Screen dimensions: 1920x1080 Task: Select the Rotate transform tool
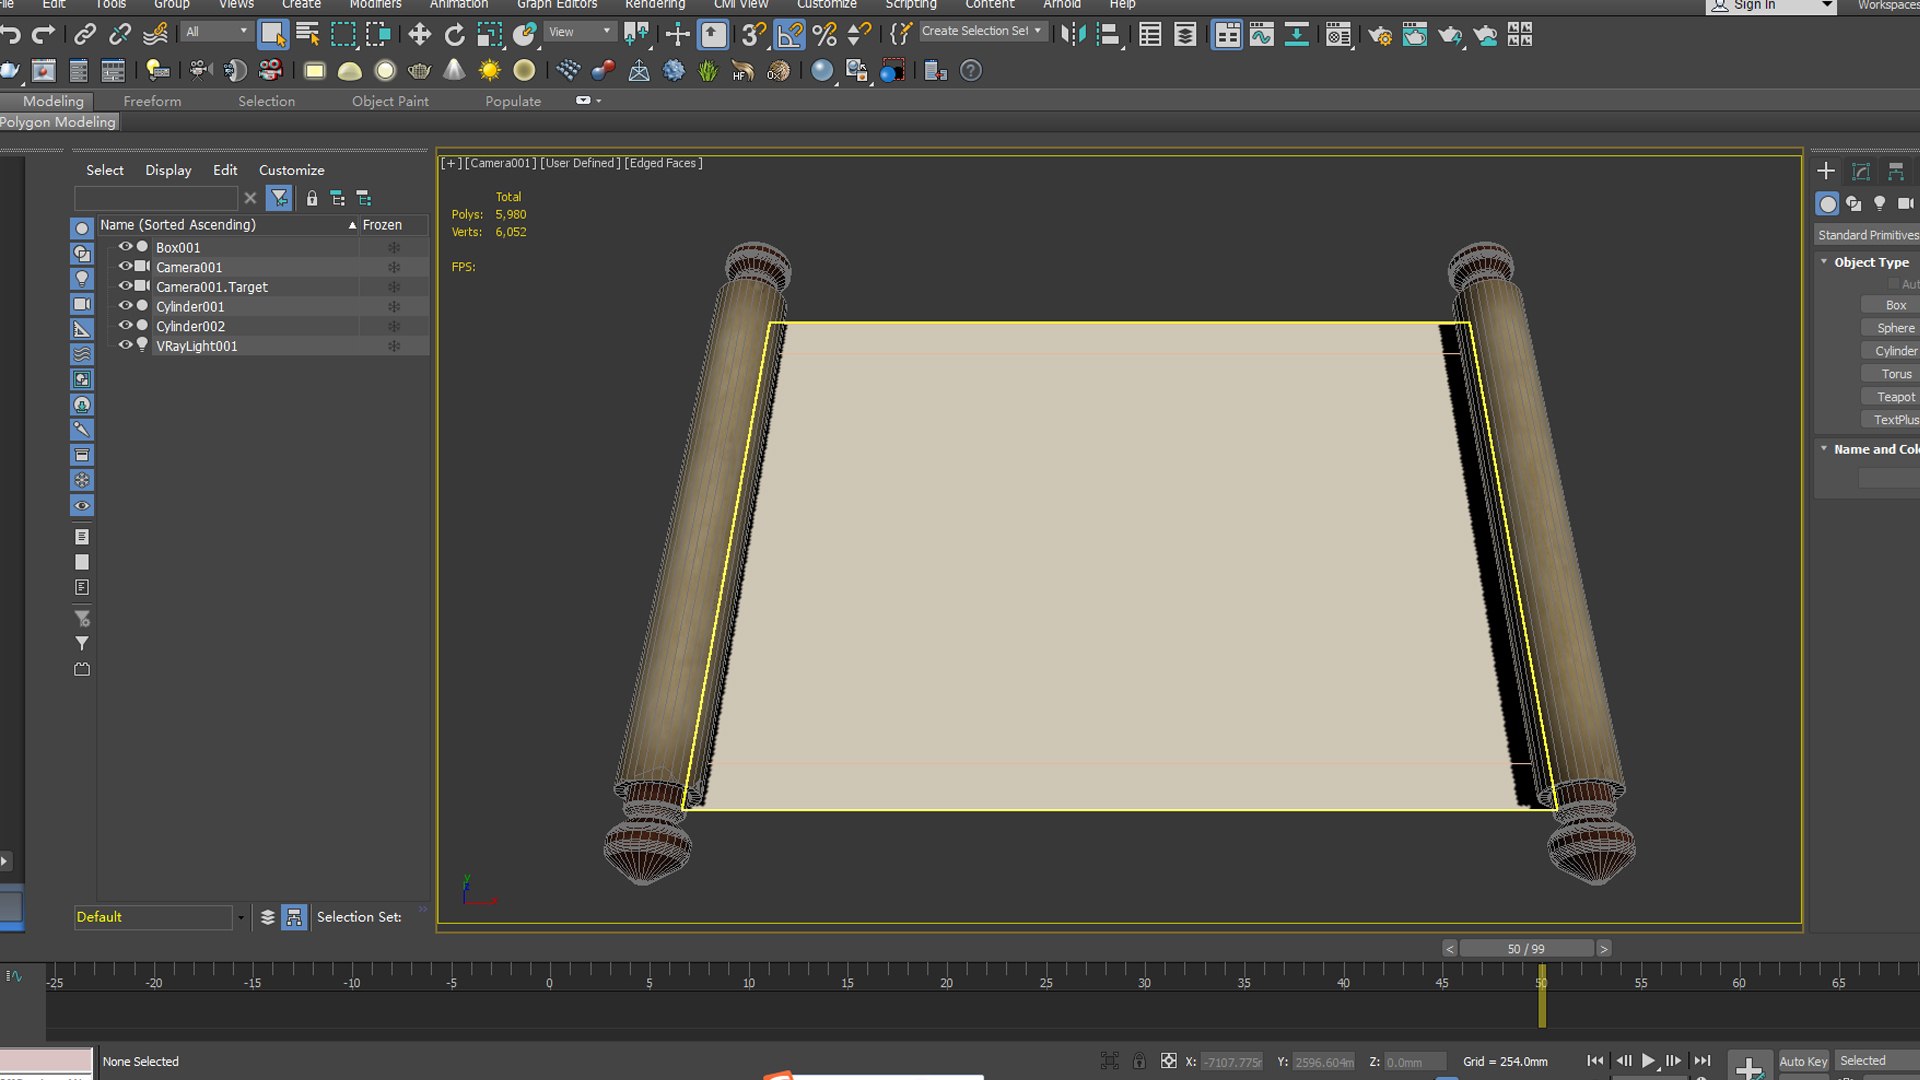(454, 35)
